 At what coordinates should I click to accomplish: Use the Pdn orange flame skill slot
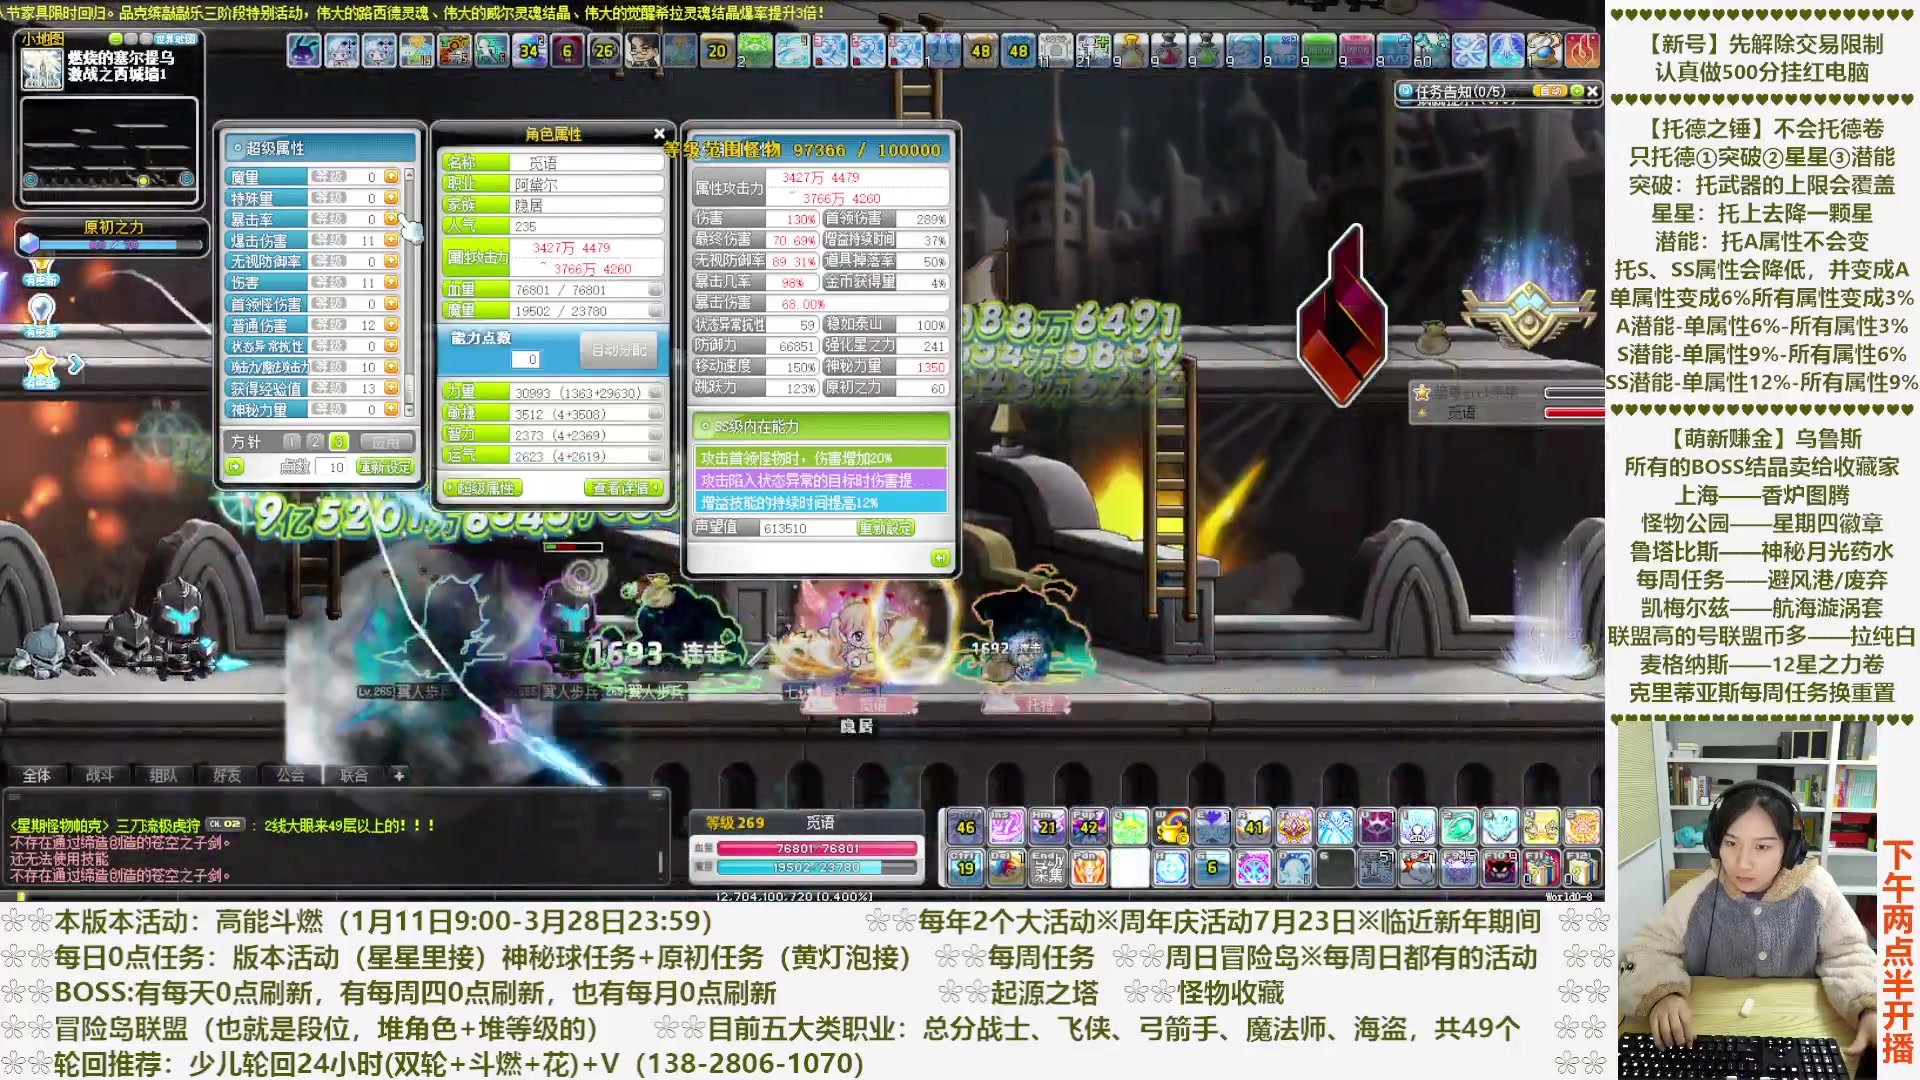point(1088,868)
